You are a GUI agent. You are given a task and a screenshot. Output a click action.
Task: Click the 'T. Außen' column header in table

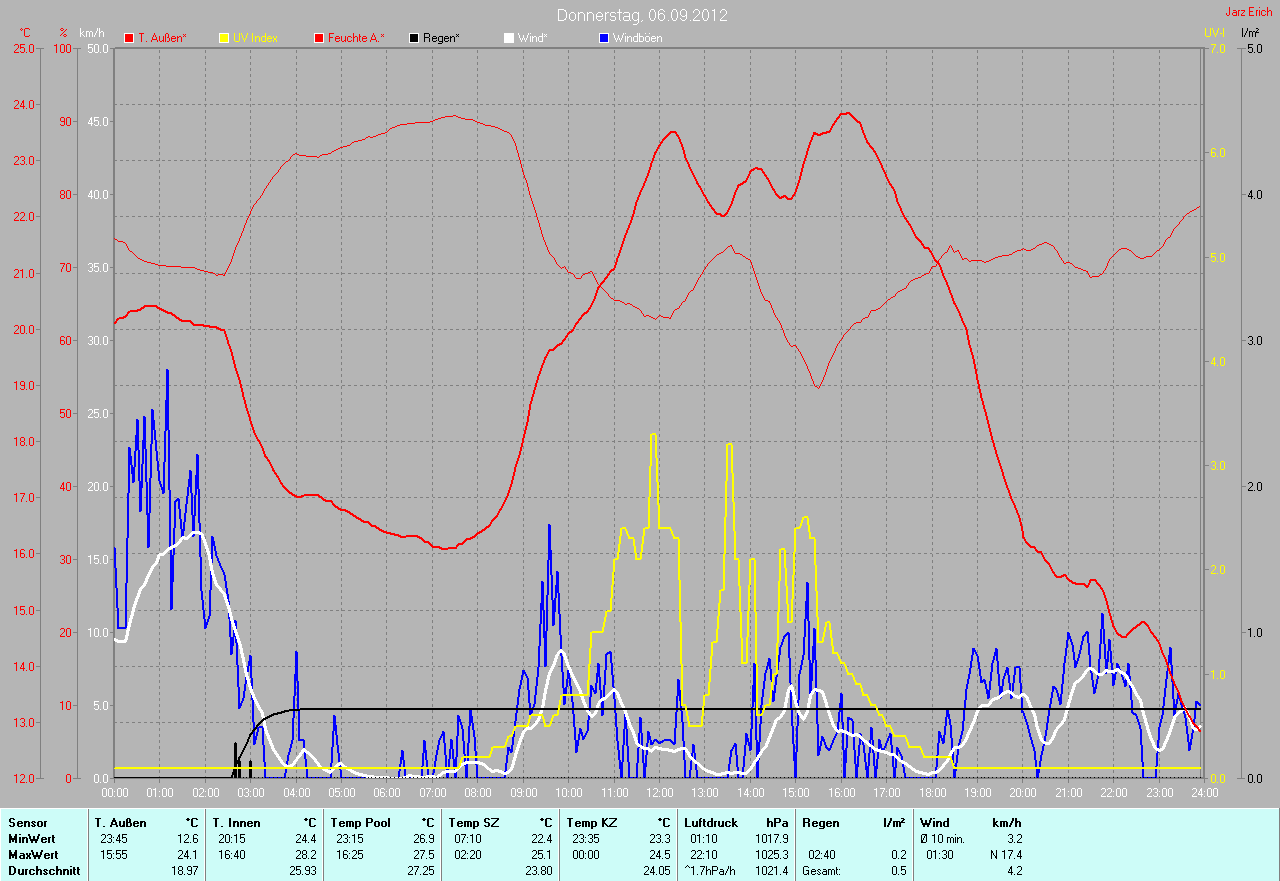pyautogui.click(x=121, y=823)
